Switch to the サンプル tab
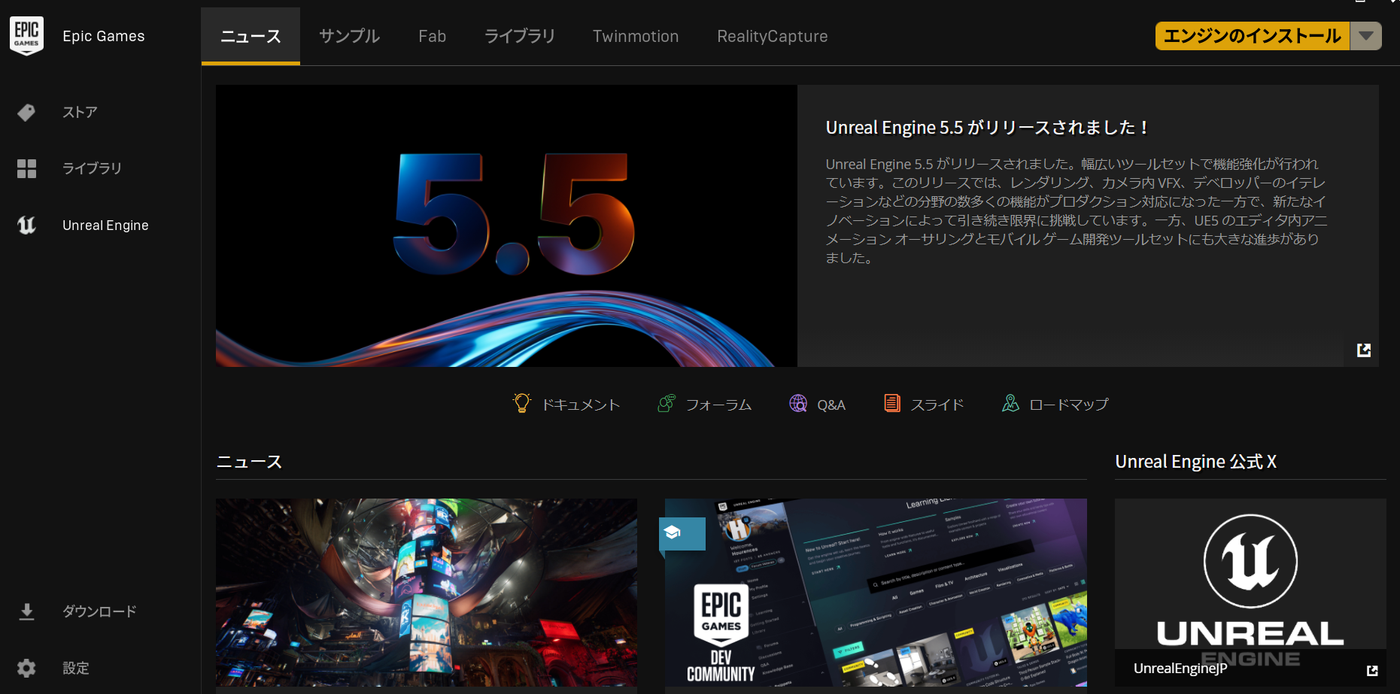This screenshot has height=694, width=1400. click(x=349, y=36)
